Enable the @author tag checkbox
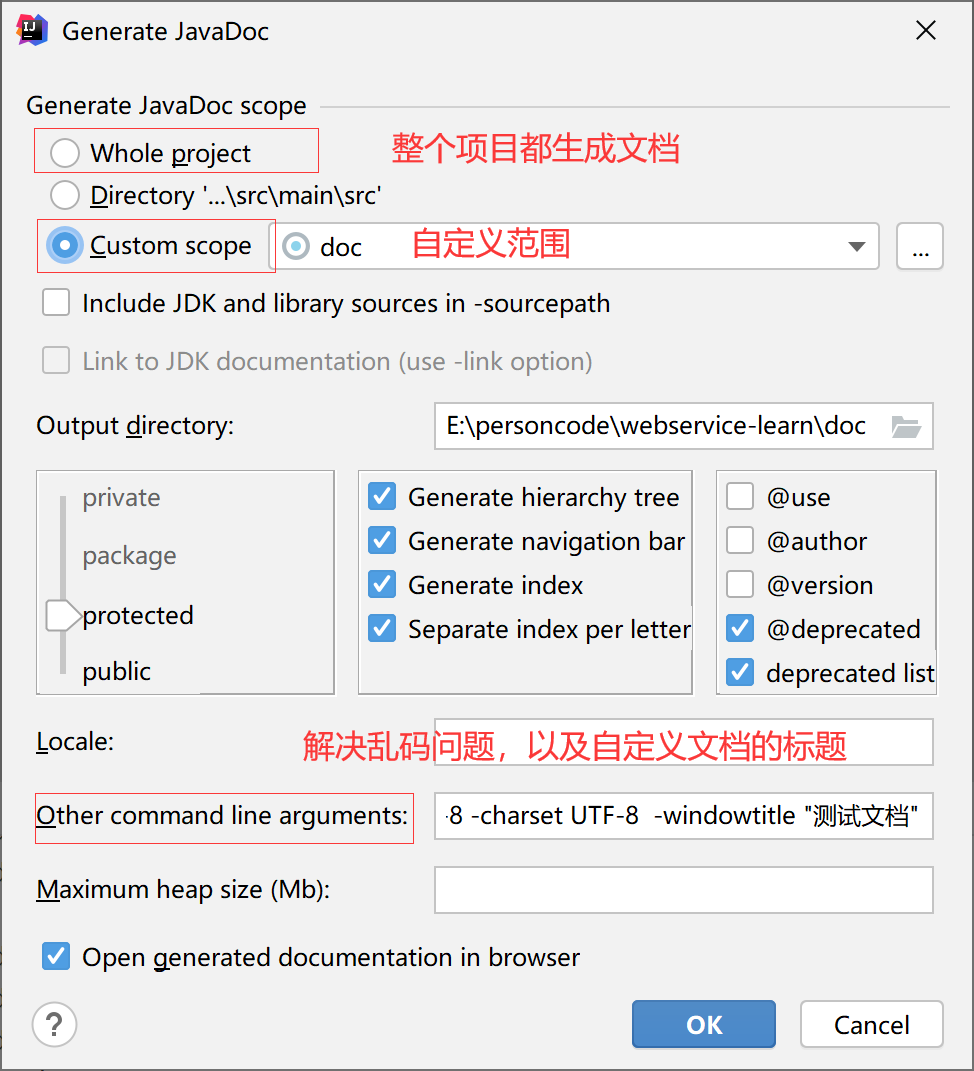 tap(740, 540)
